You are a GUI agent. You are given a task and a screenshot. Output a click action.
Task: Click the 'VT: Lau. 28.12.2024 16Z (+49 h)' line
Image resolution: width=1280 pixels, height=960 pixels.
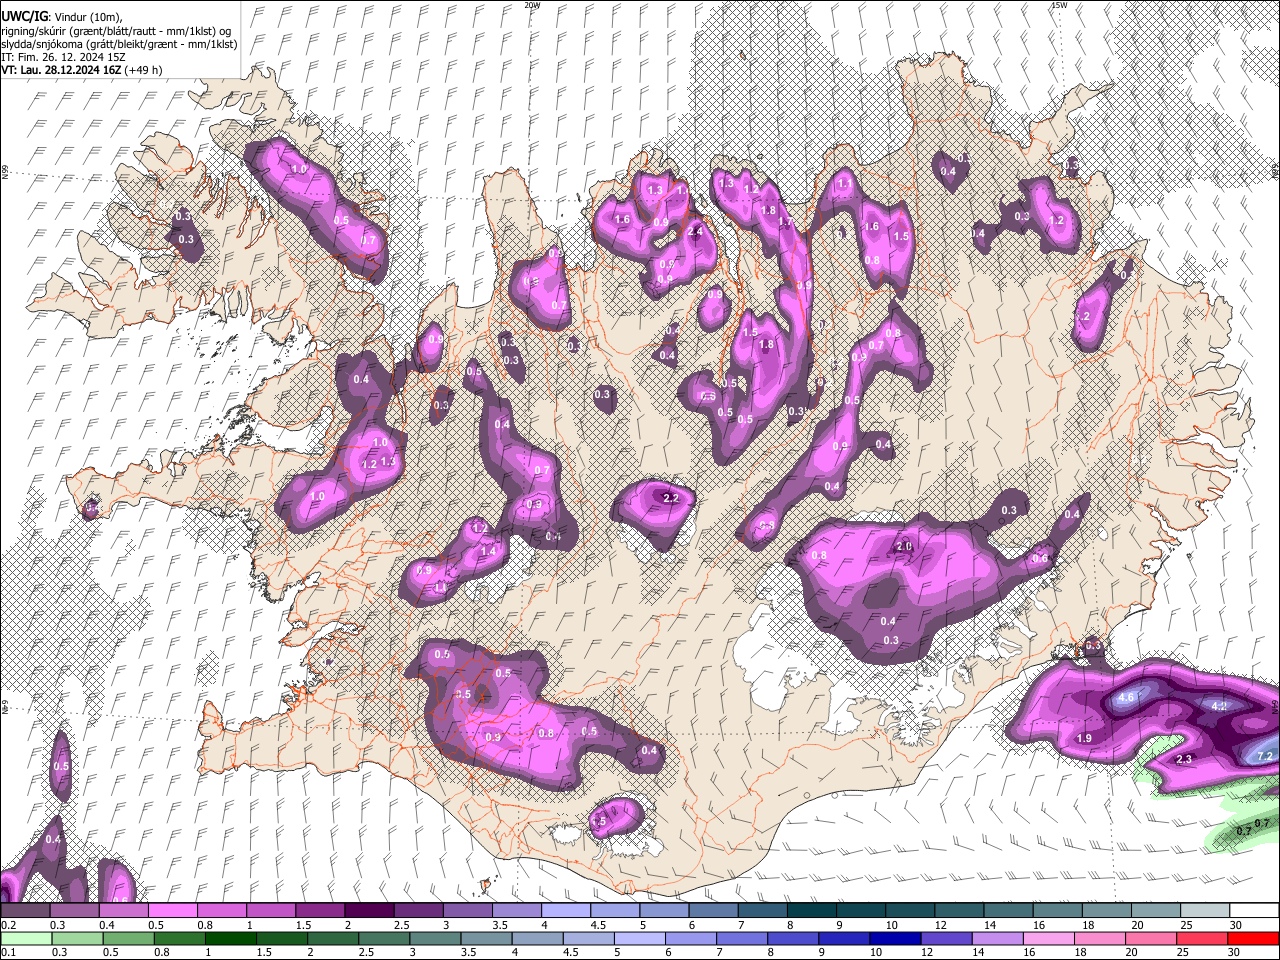click(81, 70)
